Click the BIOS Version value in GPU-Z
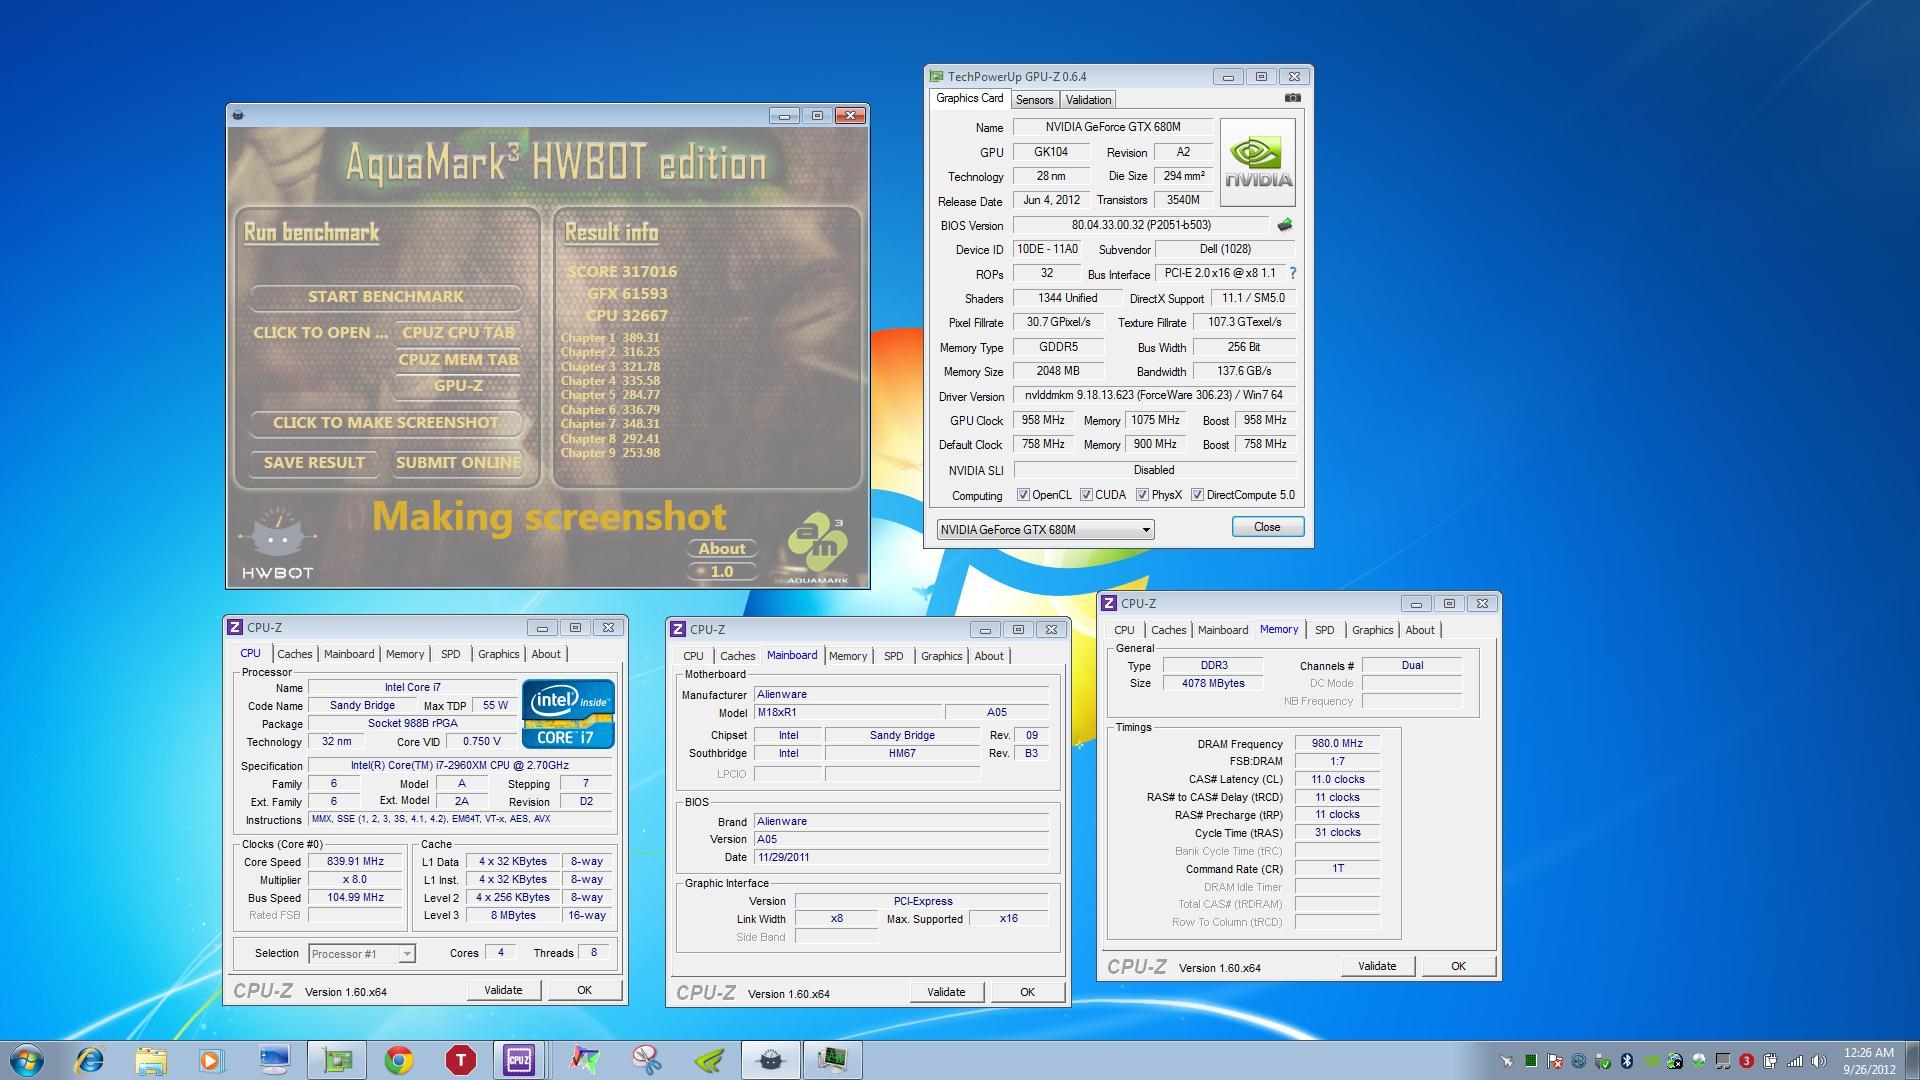The width and height of the screenshot is (1920, 1080). 1141,226
